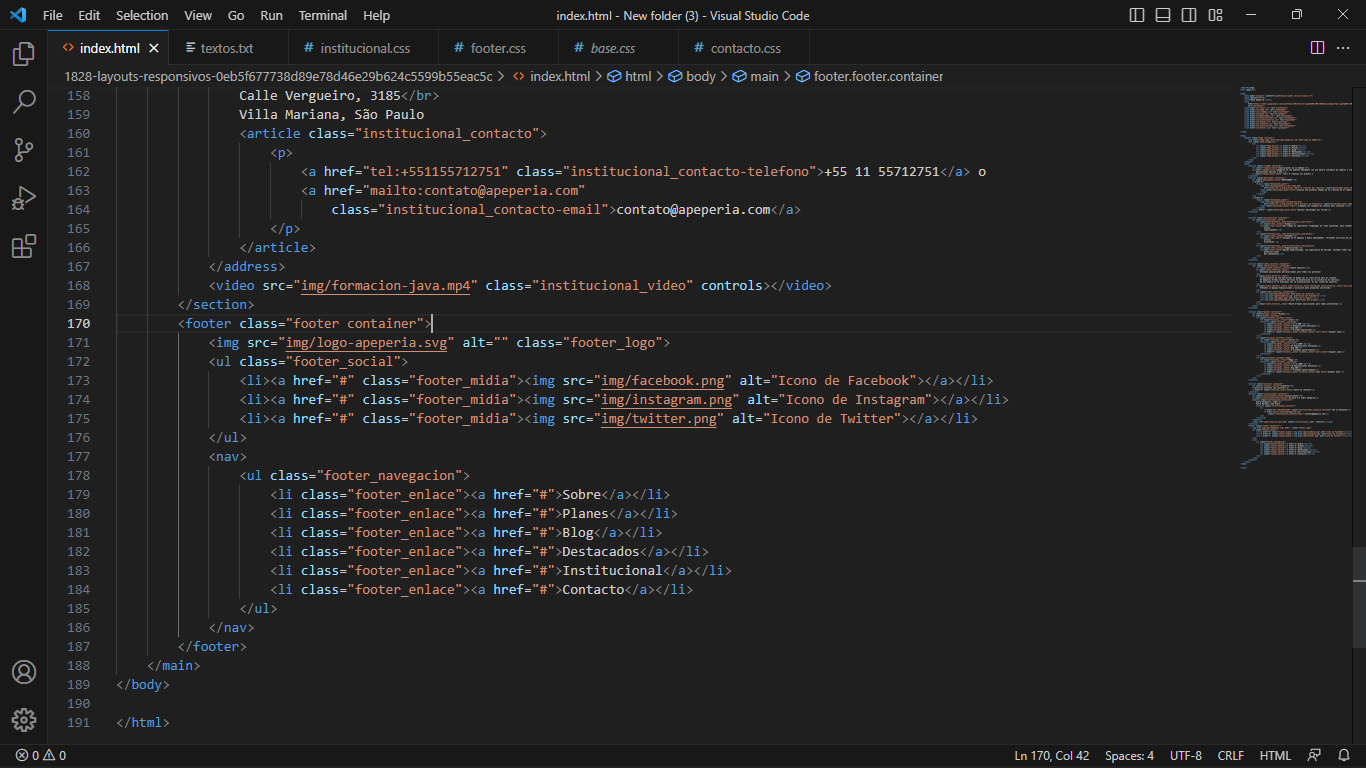Screen dimensions: 1366x768
Task: Toggle the secondary side bar layout button
Action: click(1189, 15)
